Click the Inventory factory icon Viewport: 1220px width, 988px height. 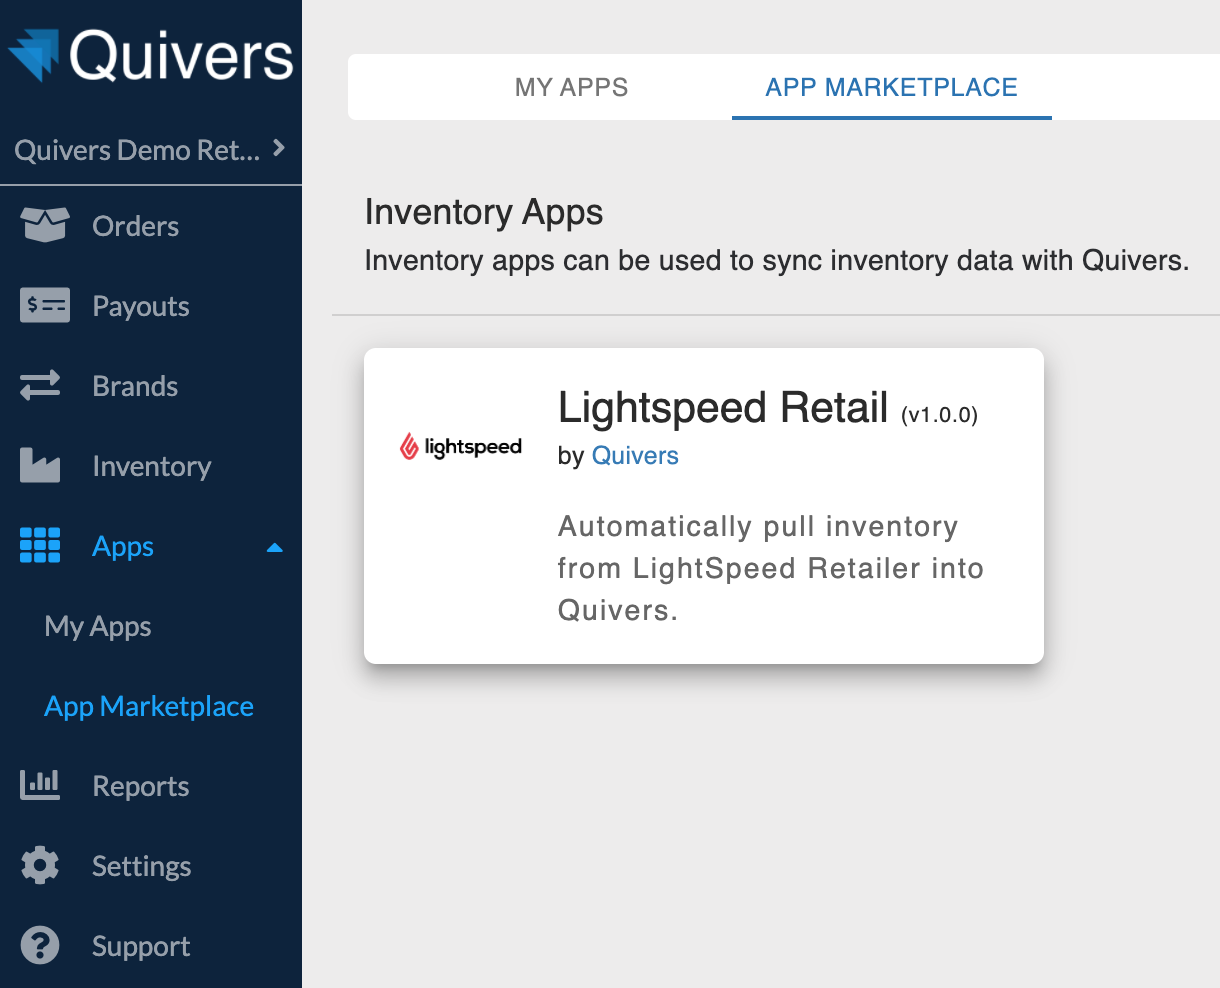click(x=40, y=466)
